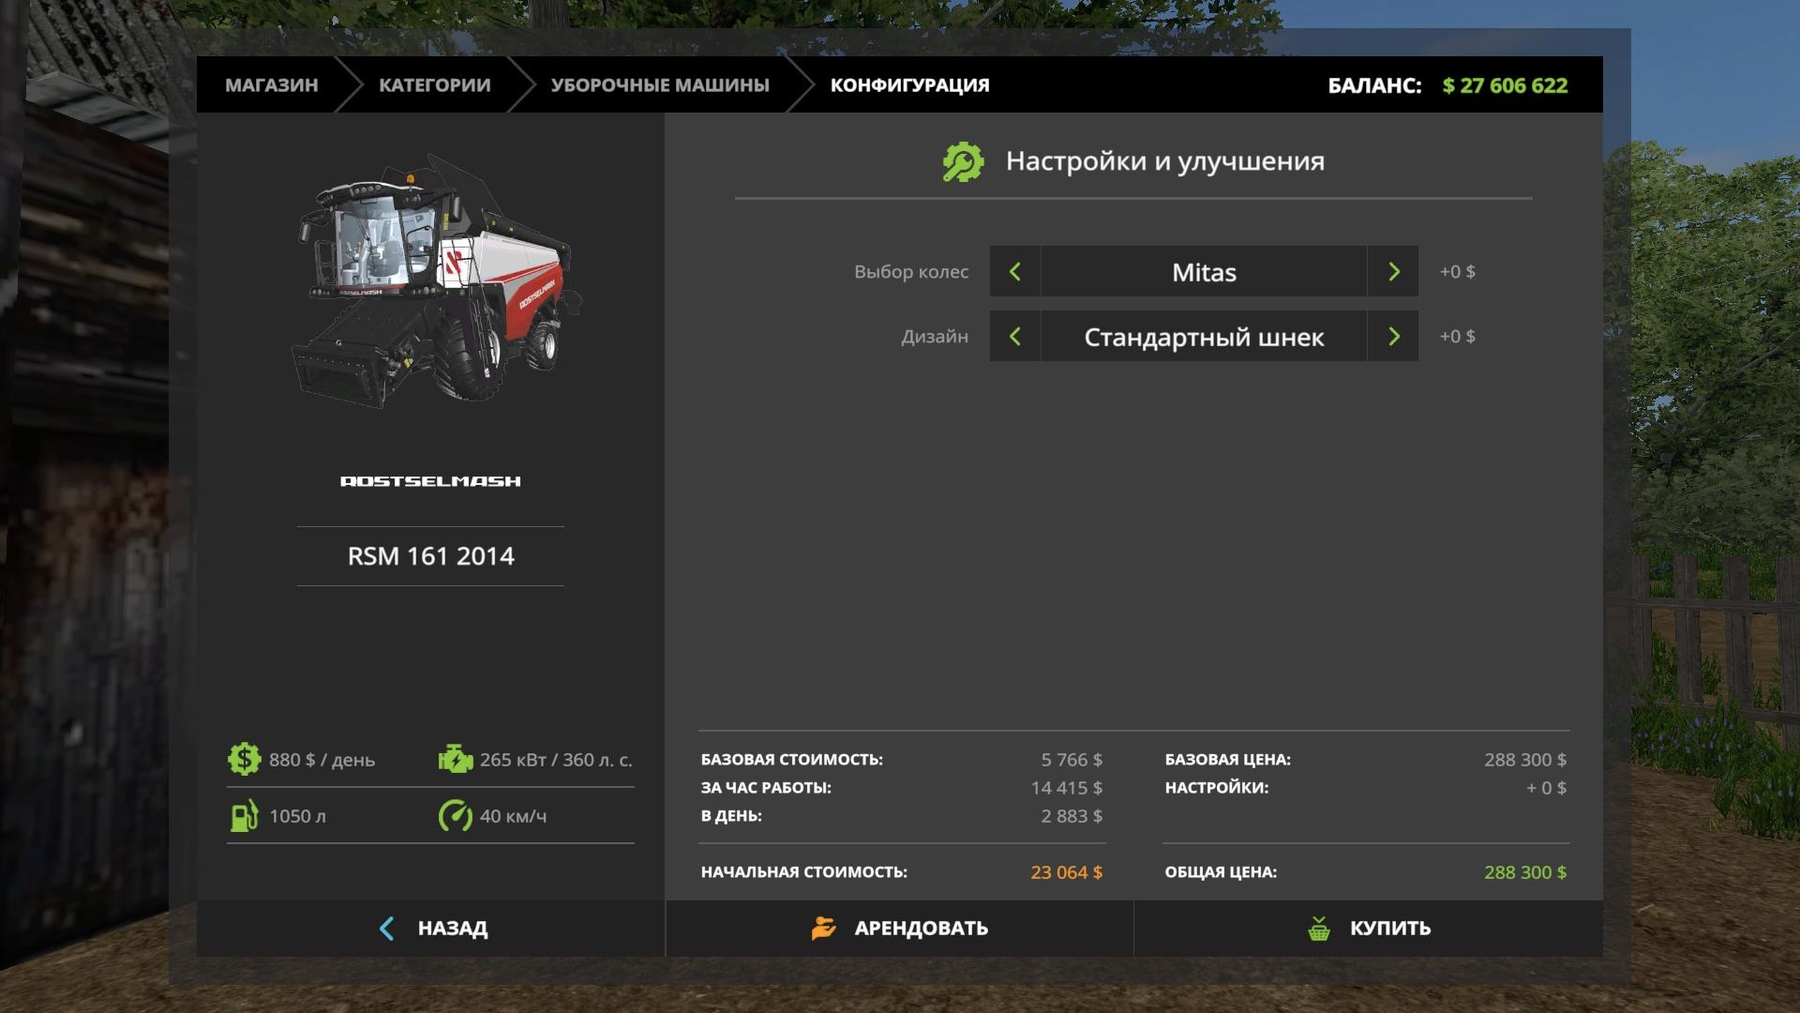Click the shopping basket icon beside Купить

tap(1319, 928)
